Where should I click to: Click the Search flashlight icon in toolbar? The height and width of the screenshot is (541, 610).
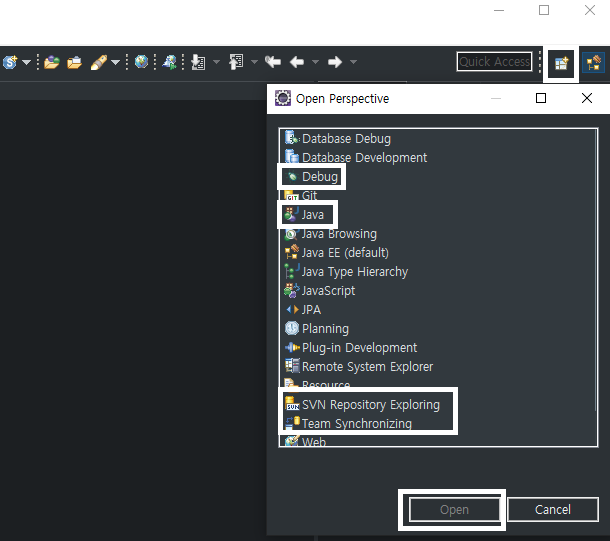(x=99, y=62)
